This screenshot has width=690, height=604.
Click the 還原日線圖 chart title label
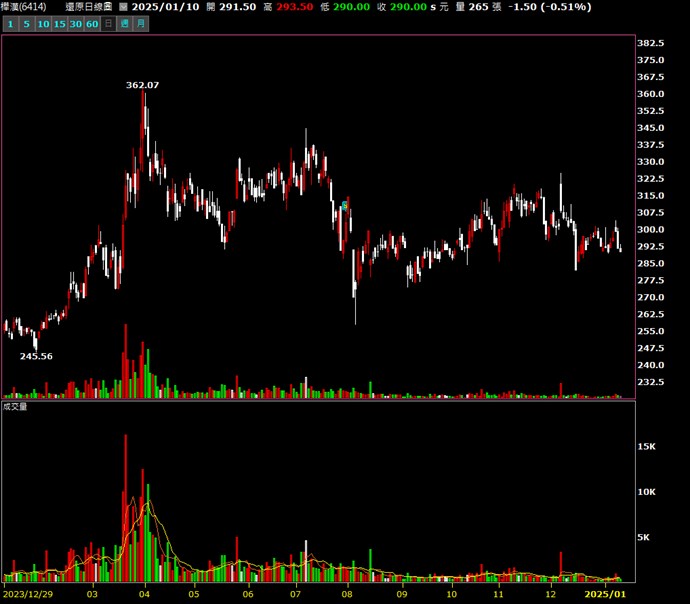coord(89,7)
